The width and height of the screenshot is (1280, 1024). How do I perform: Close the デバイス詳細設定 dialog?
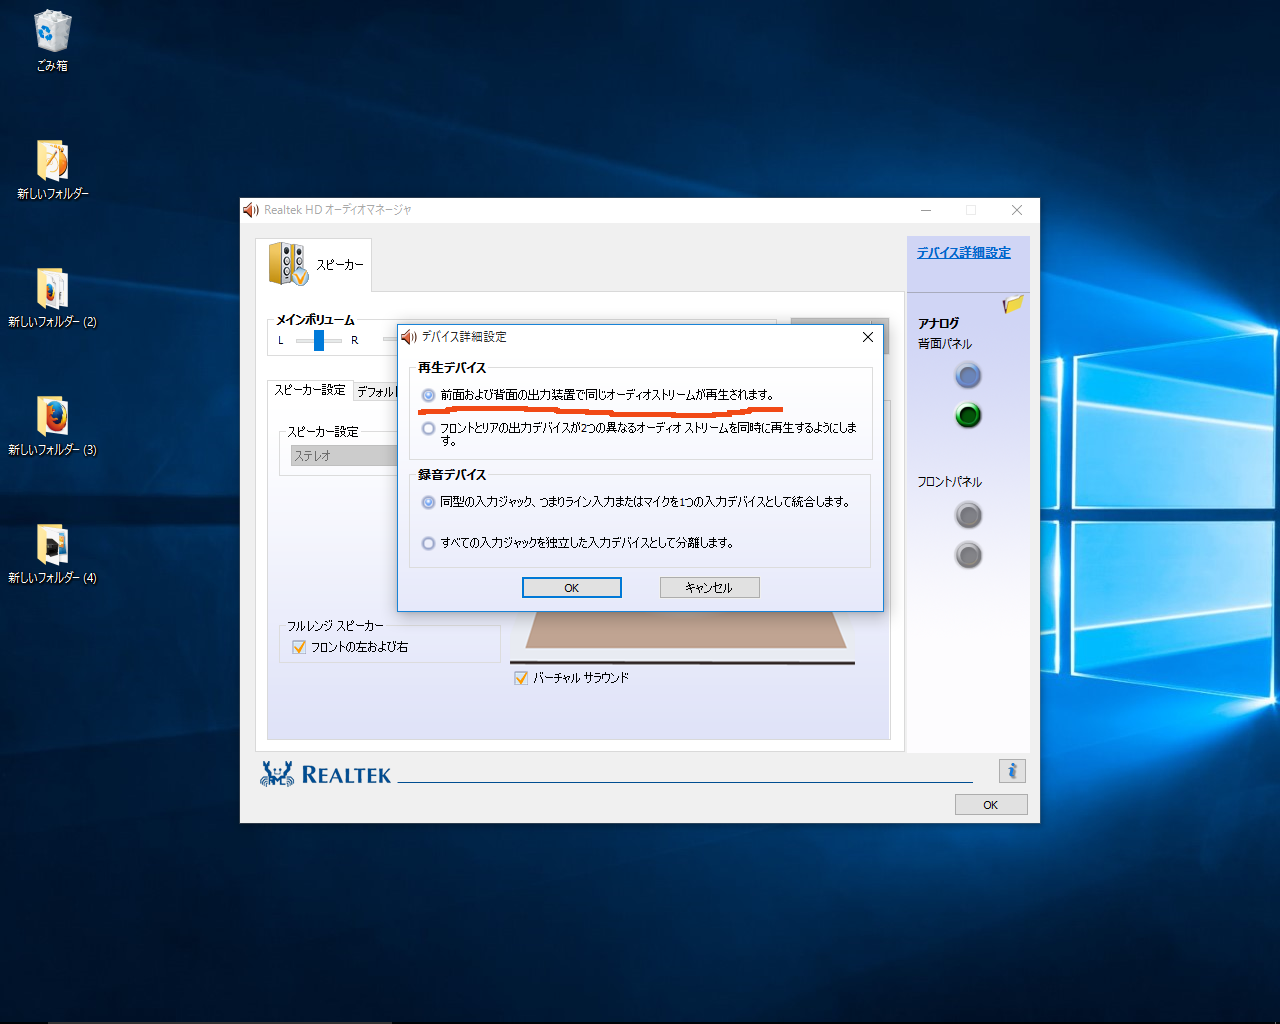coord(868,337)
